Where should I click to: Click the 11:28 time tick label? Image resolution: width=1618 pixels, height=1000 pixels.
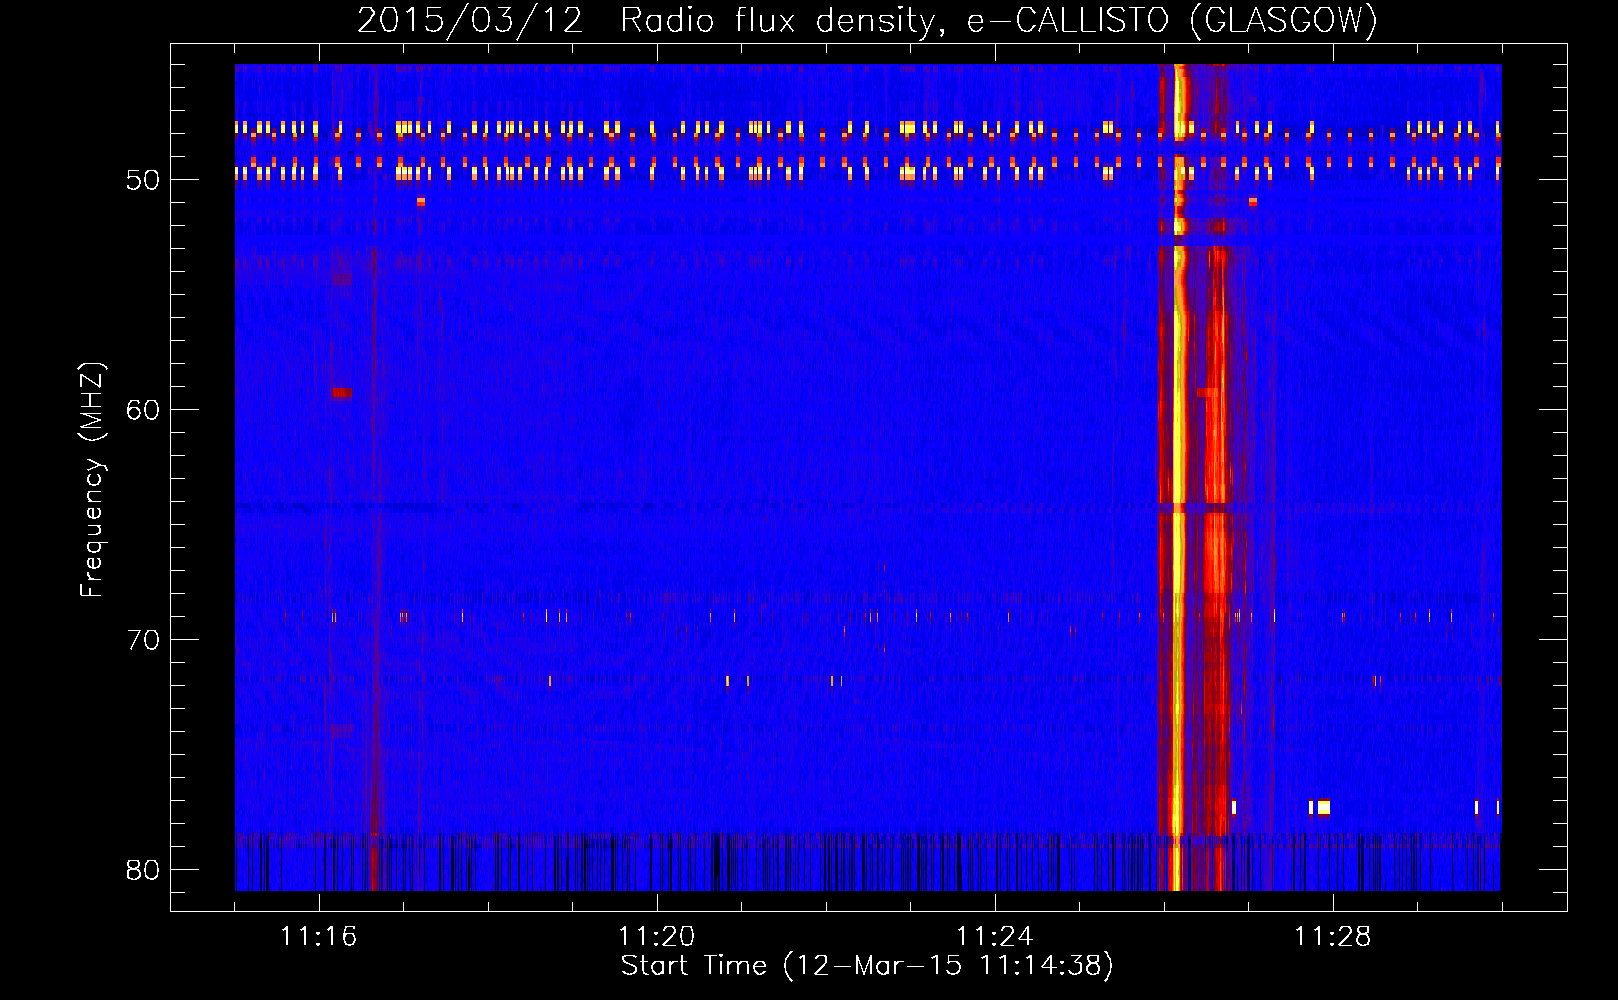[x=1332, y=937]
